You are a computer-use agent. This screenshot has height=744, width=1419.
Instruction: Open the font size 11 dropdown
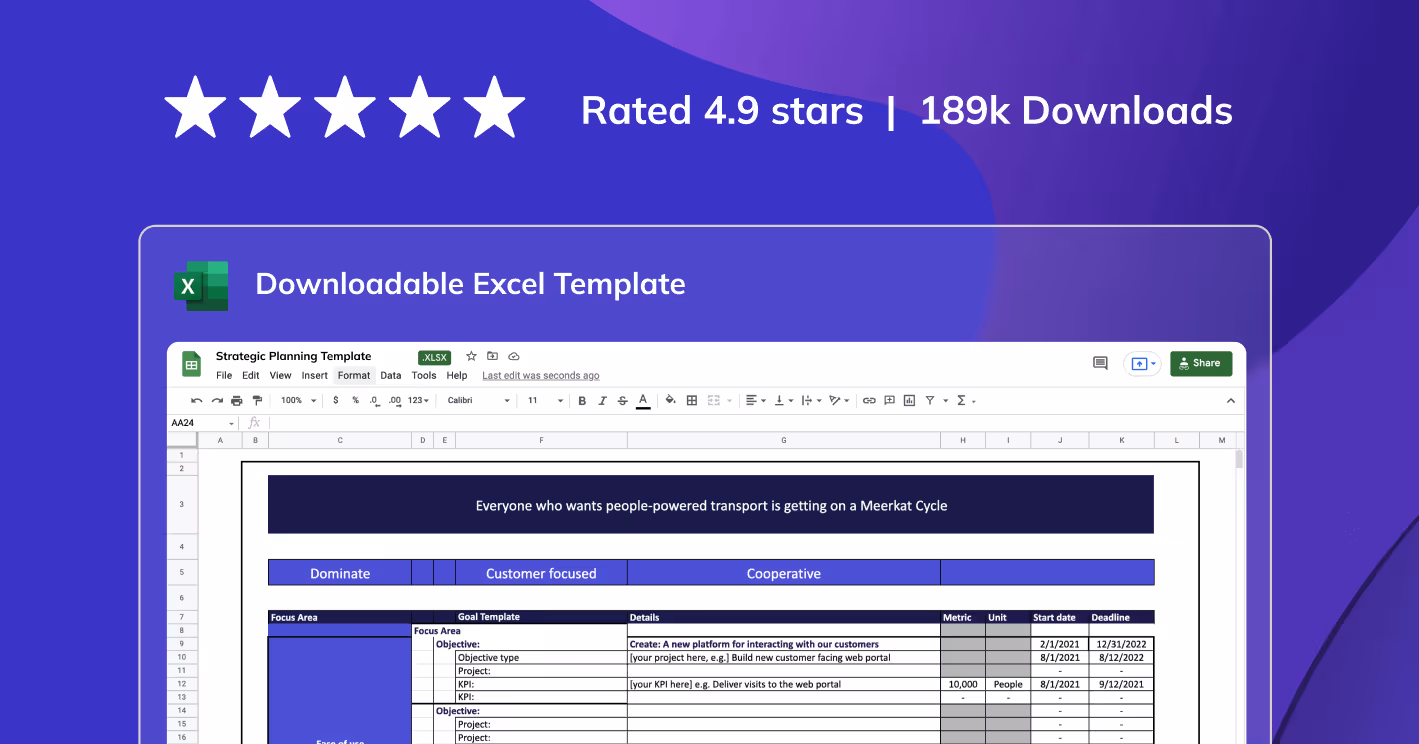point(545,400)
